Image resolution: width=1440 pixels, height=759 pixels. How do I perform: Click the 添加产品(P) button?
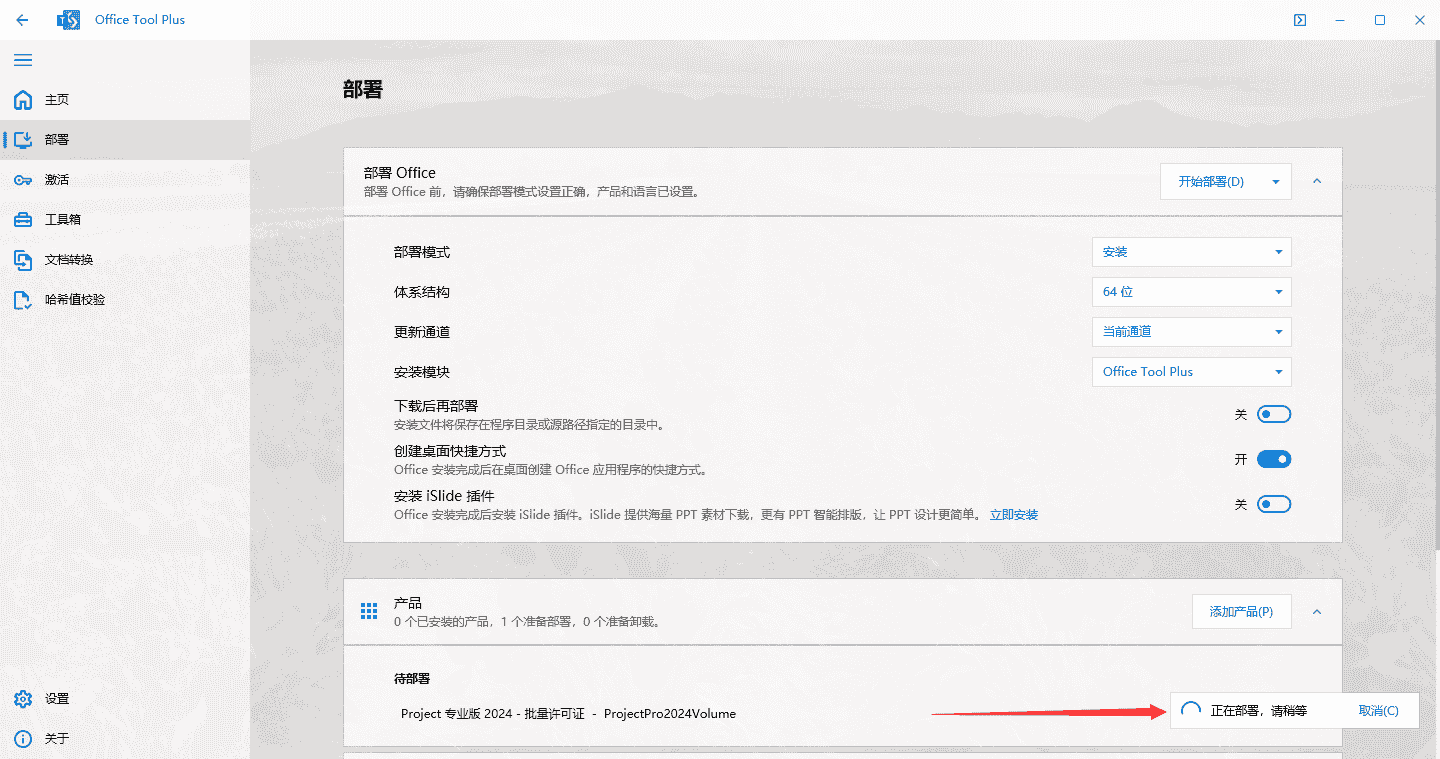pyautogui.click(x=1241, y=612)
